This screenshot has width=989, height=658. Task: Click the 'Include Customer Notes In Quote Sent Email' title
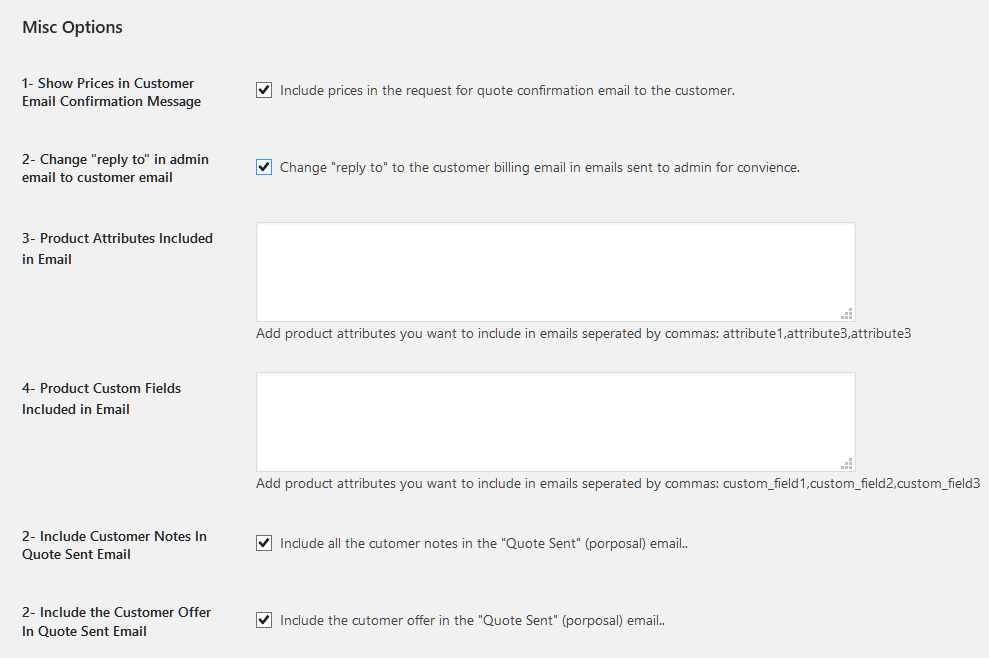coord(114,545)
